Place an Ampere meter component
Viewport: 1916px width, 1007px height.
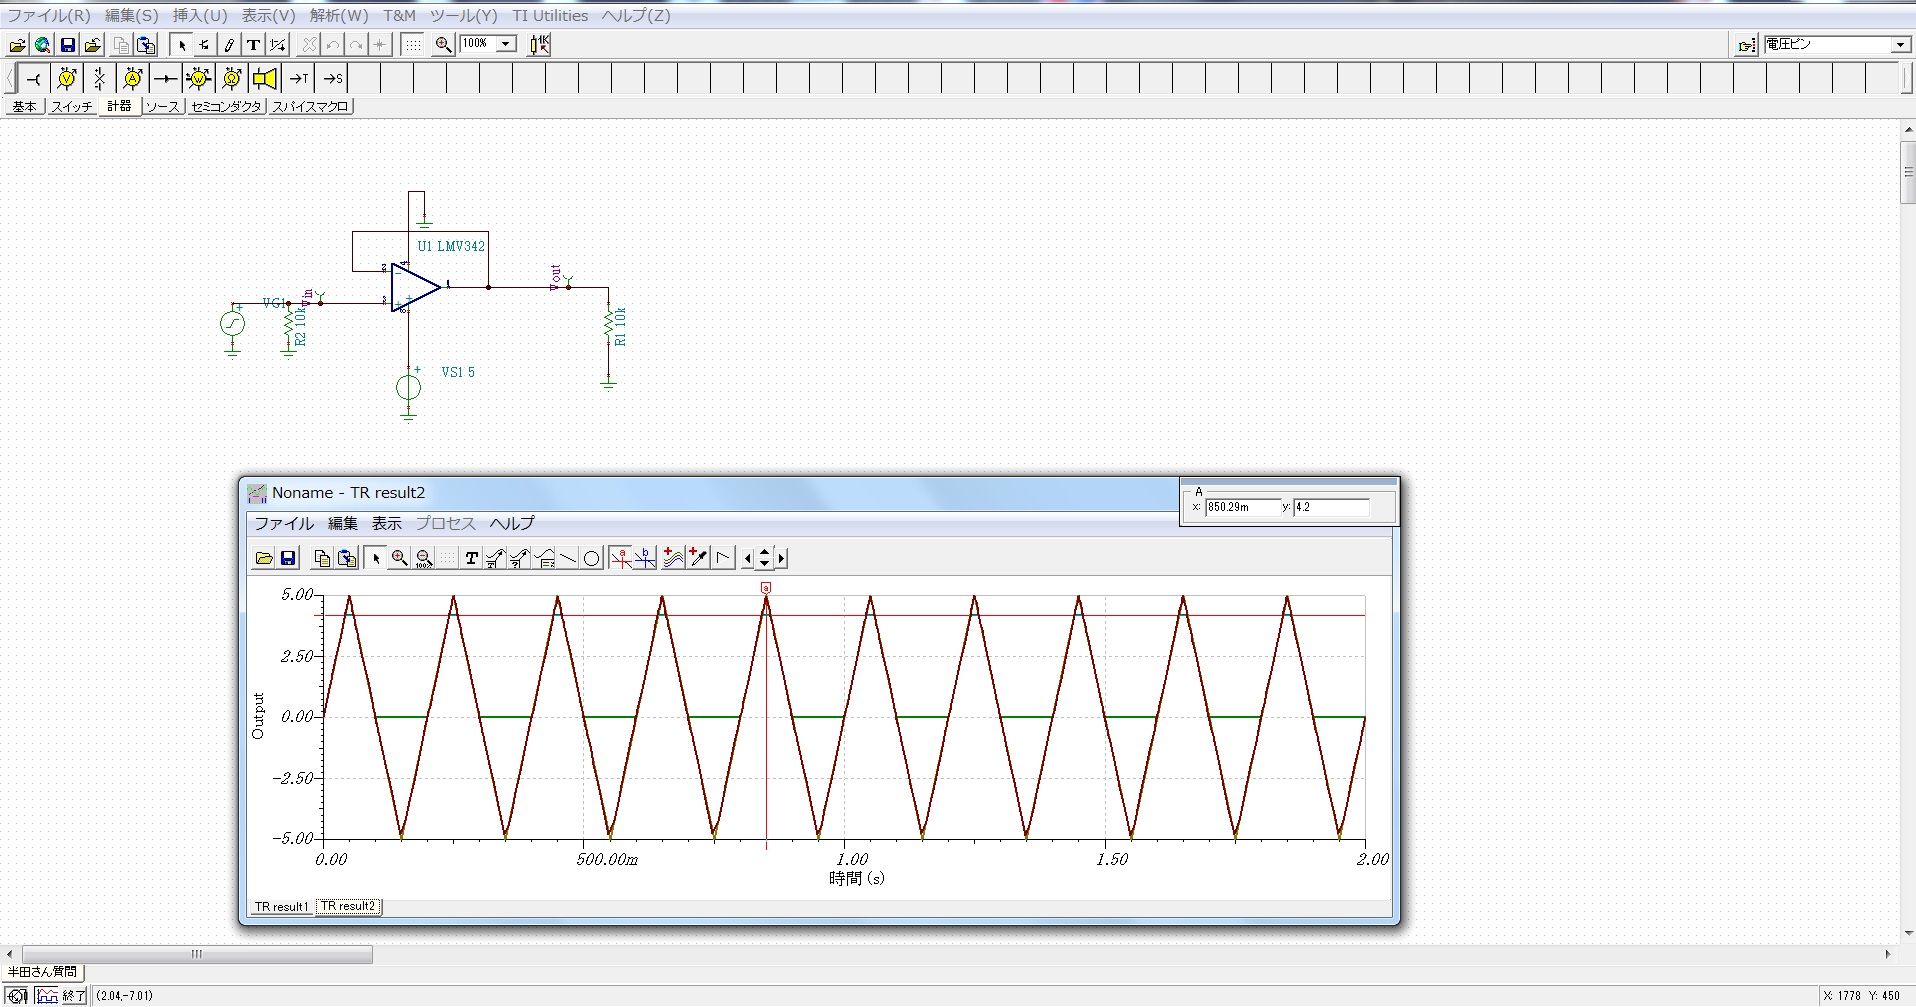coord(133,78)
